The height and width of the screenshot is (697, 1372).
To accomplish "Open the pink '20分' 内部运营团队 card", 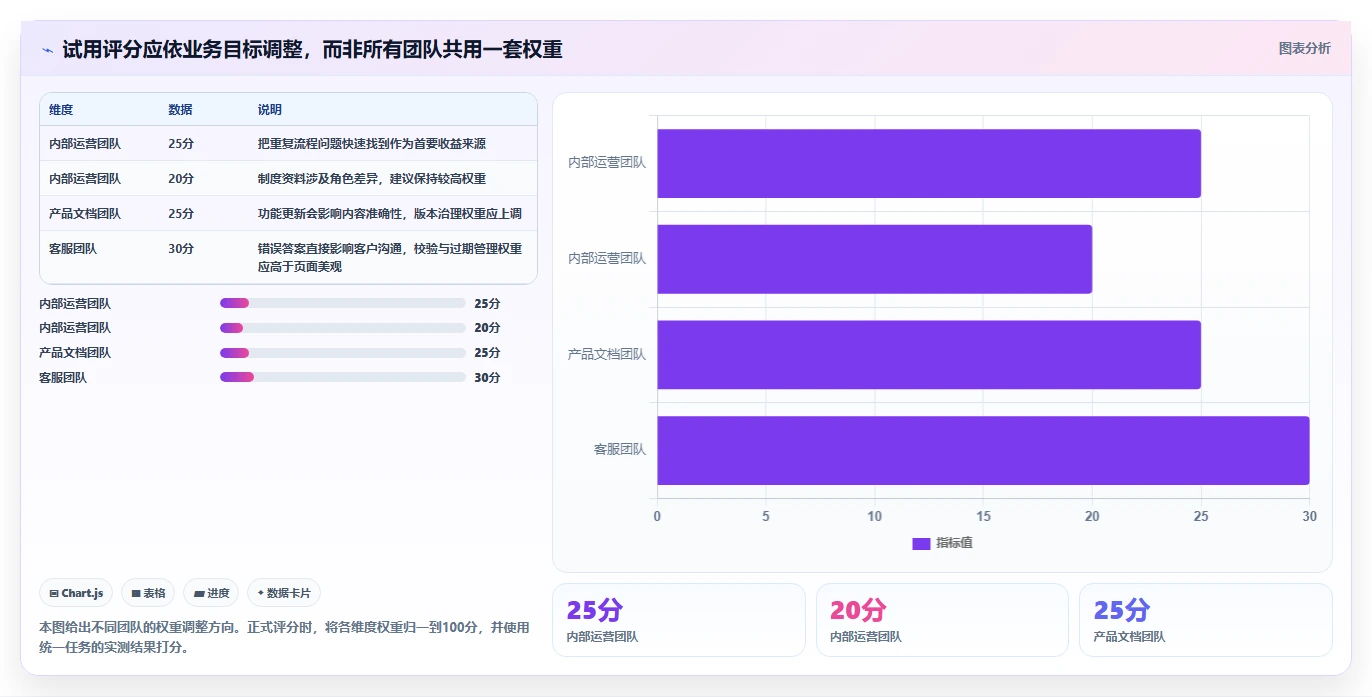I will (x=942, y=620).
